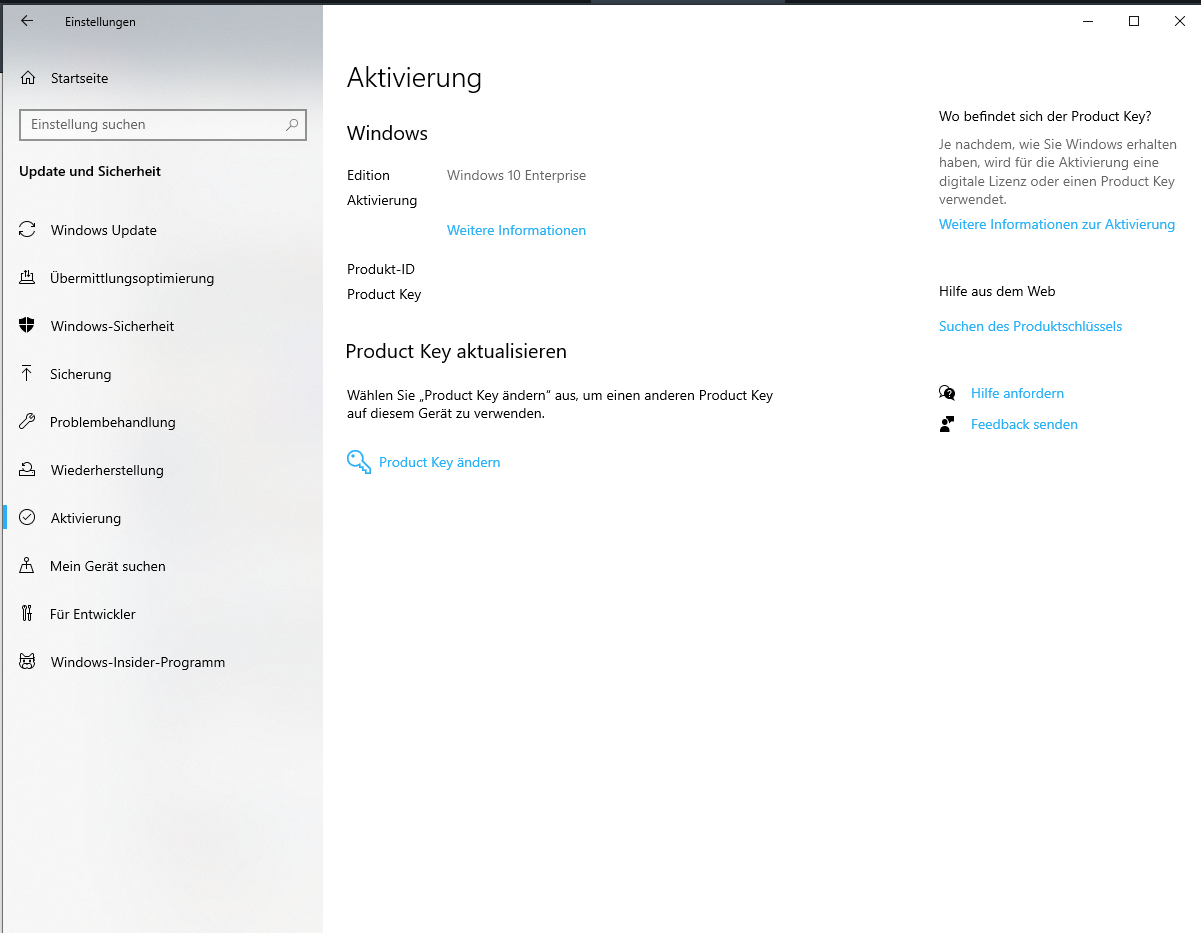
Task: Click Wo befindet sich der Product Key heading
Action: 1045,117
